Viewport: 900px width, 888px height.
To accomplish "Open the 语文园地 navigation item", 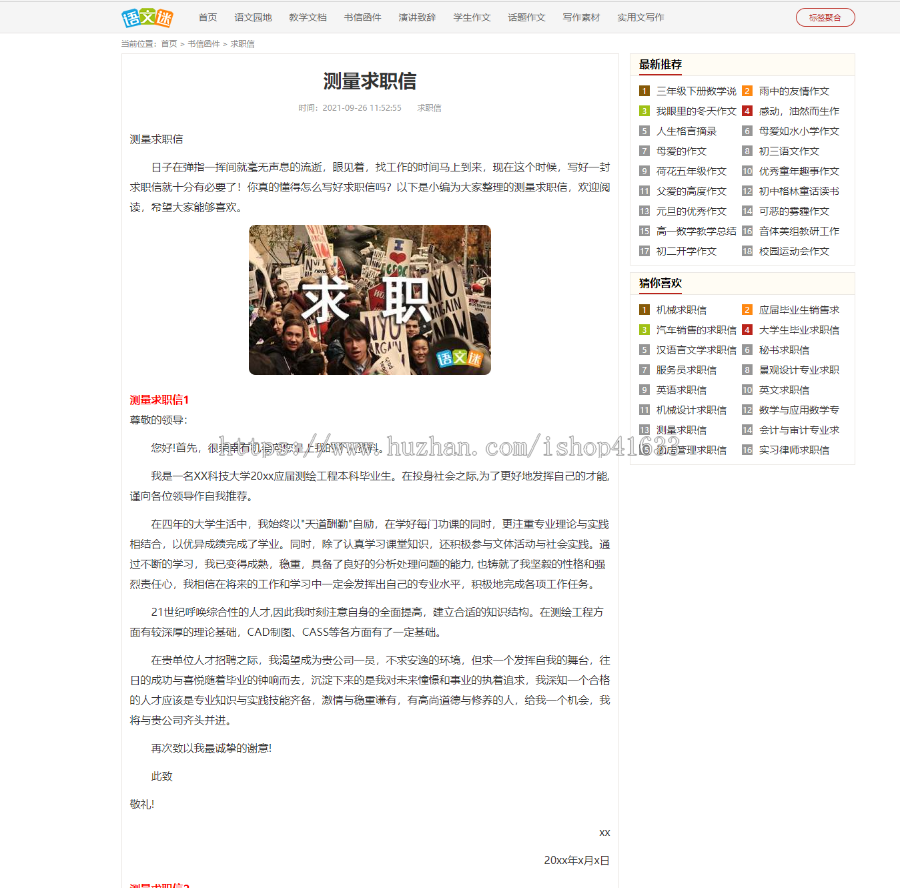I will pos(253,18).
